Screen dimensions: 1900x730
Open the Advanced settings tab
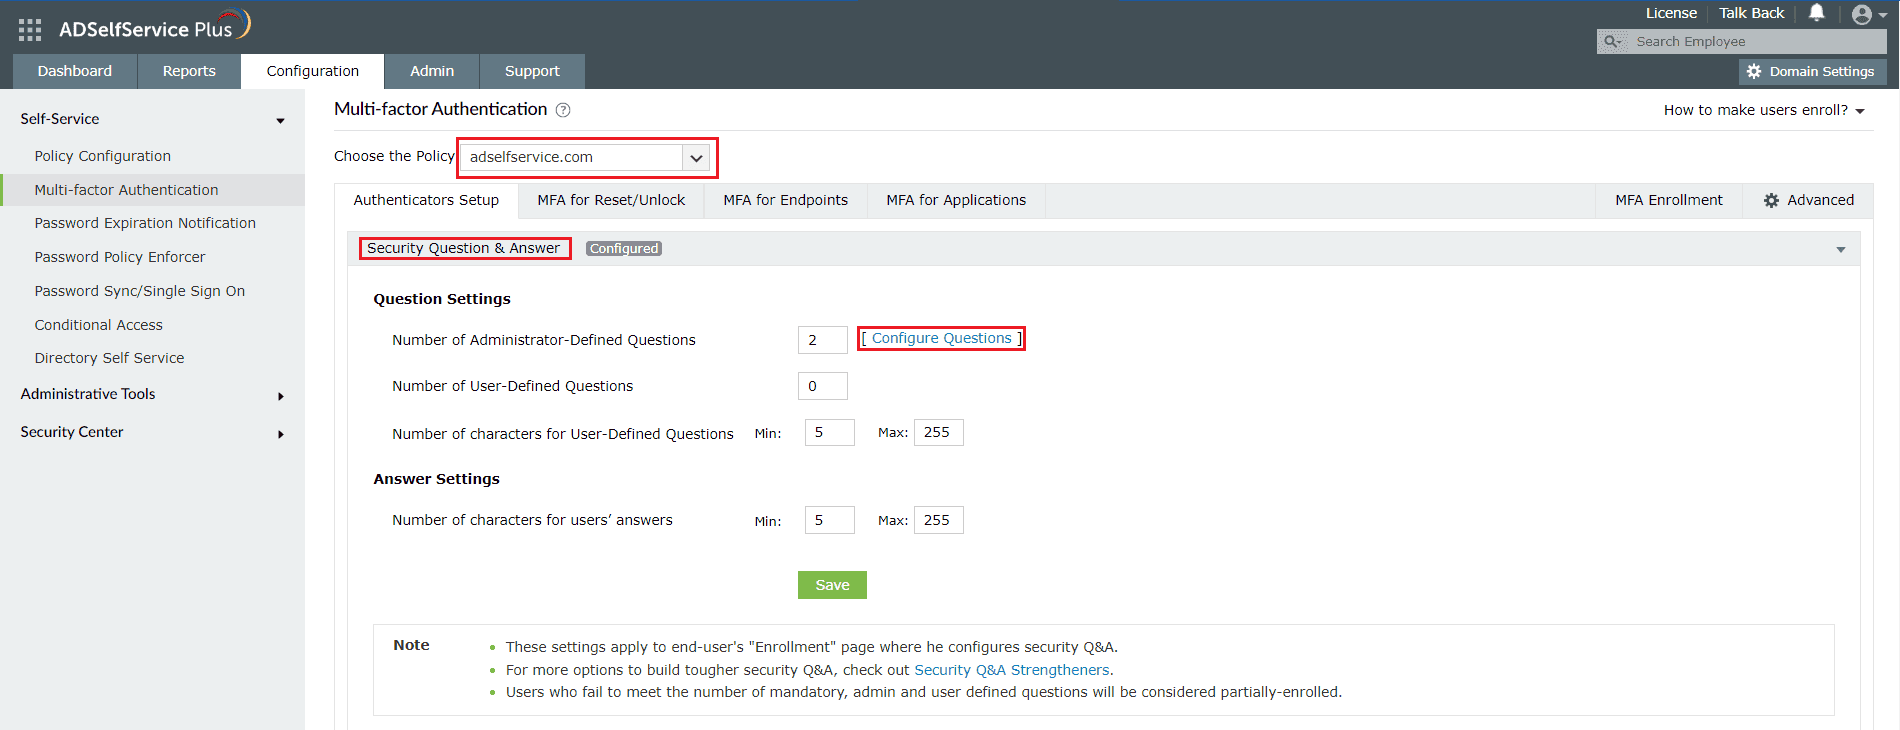pos(1808,200)
